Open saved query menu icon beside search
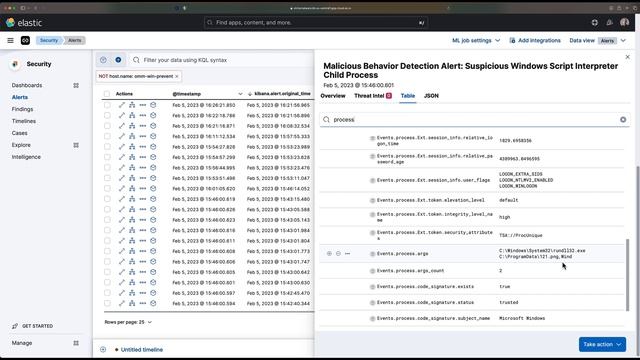 point(103,60)
